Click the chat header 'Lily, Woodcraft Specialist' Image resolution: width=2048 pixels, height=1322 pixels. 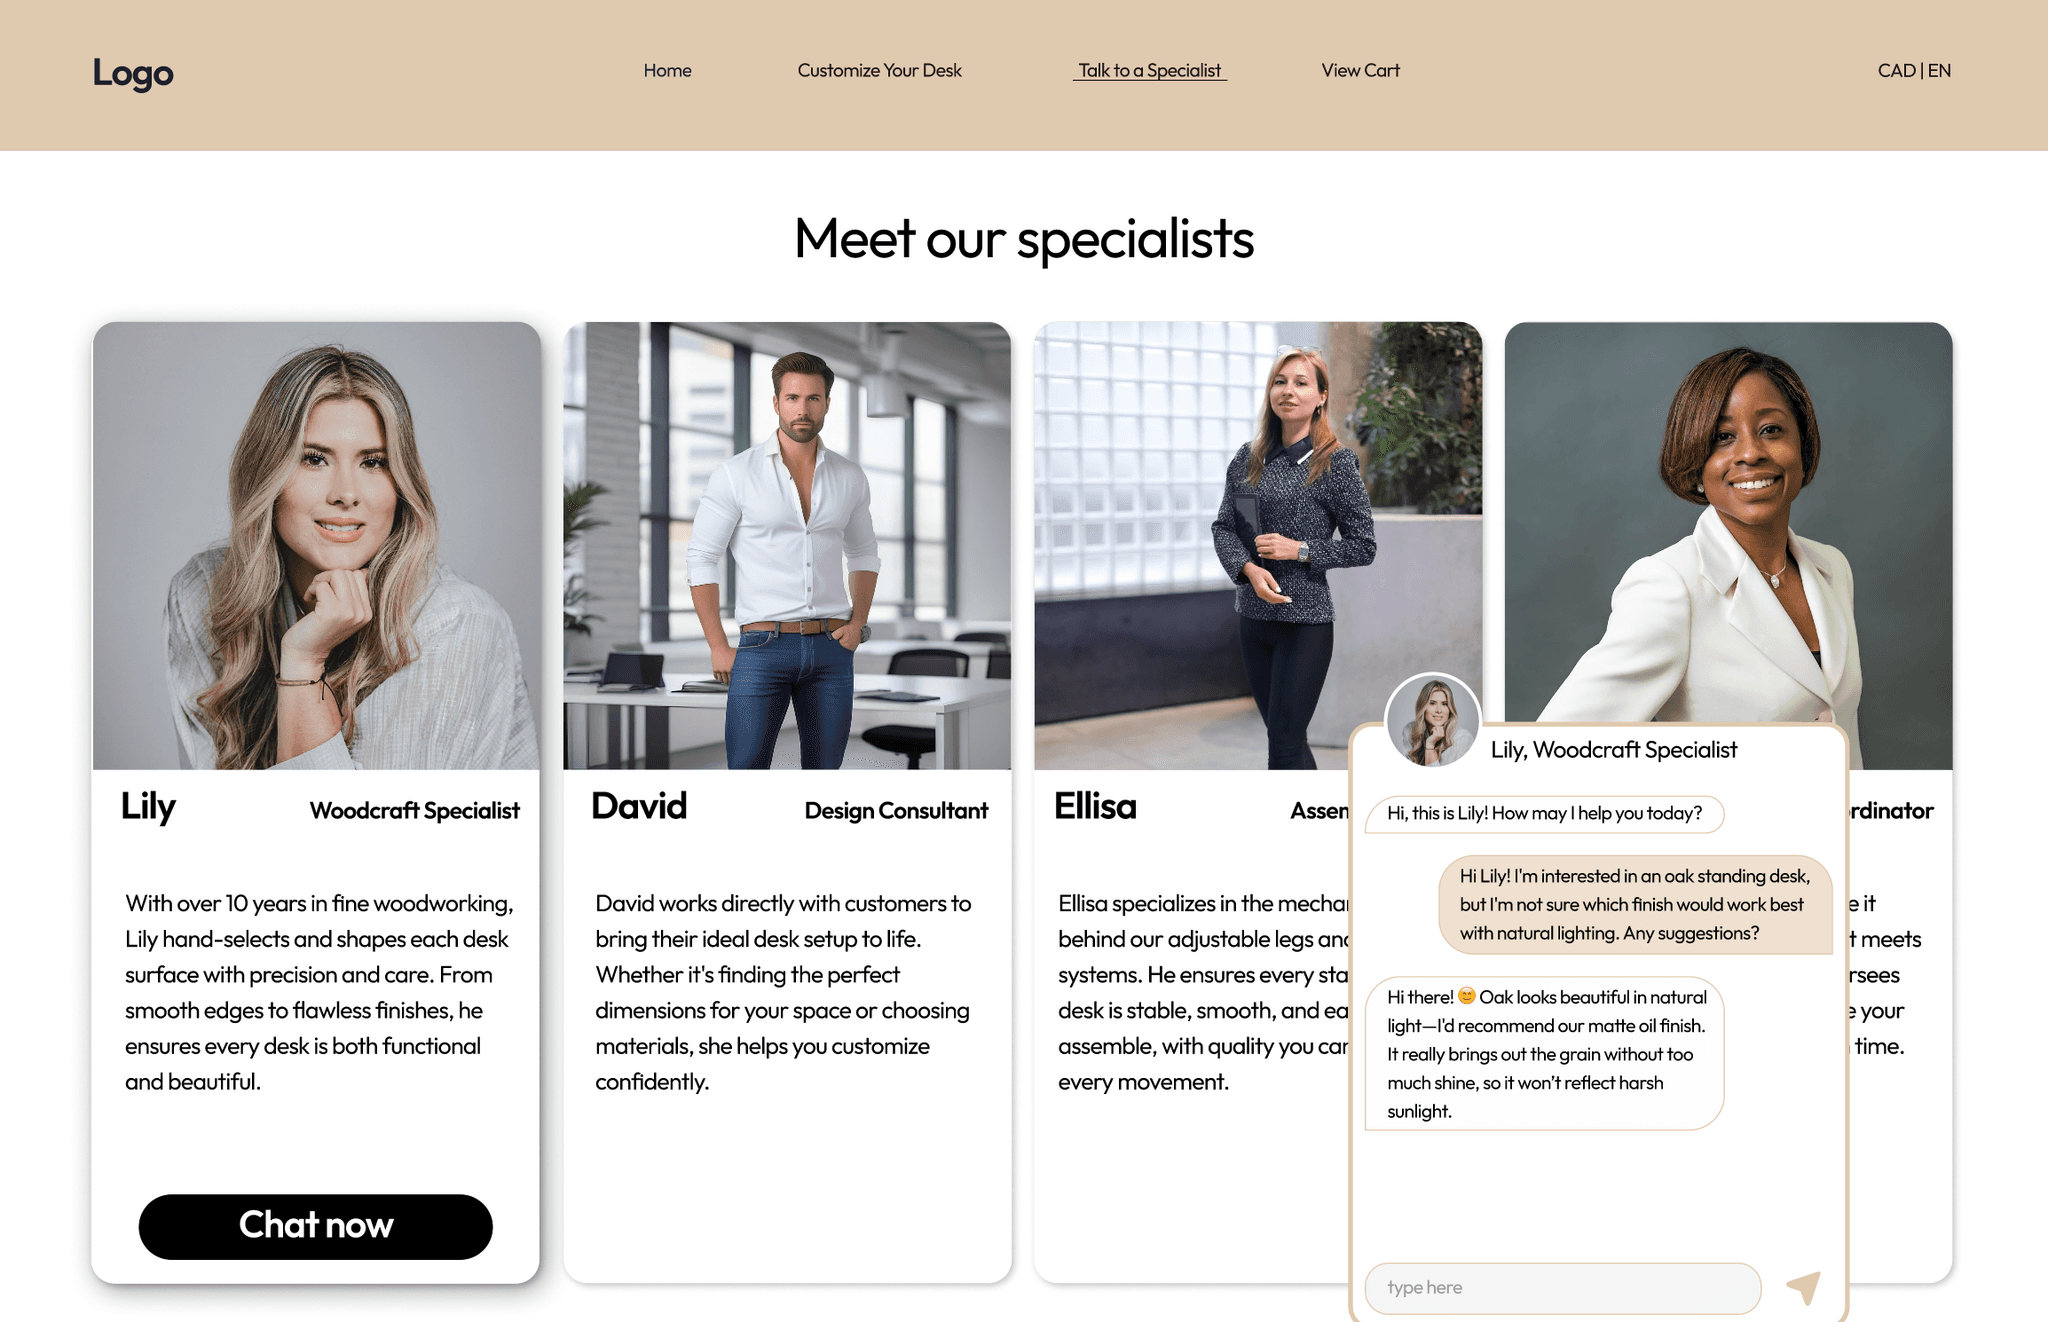[1614, 749]
